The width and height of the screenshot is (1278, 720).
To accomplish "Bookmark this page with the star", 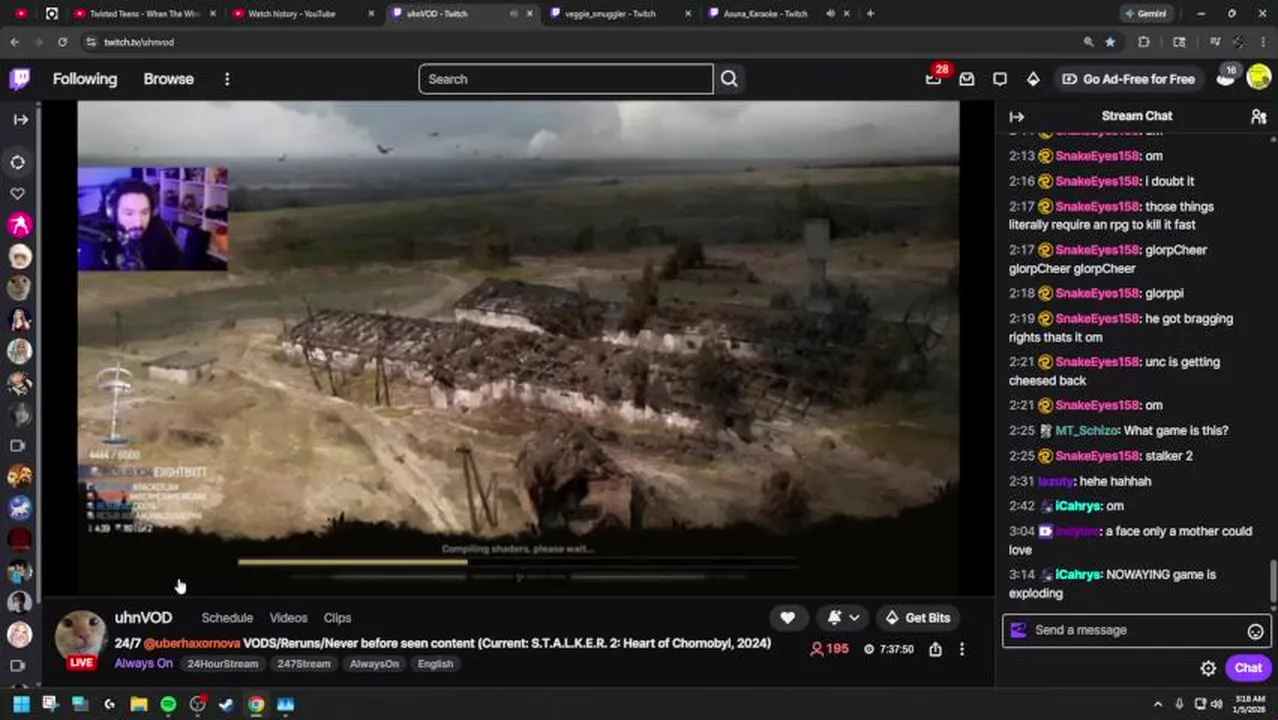I will (1110, 42).
